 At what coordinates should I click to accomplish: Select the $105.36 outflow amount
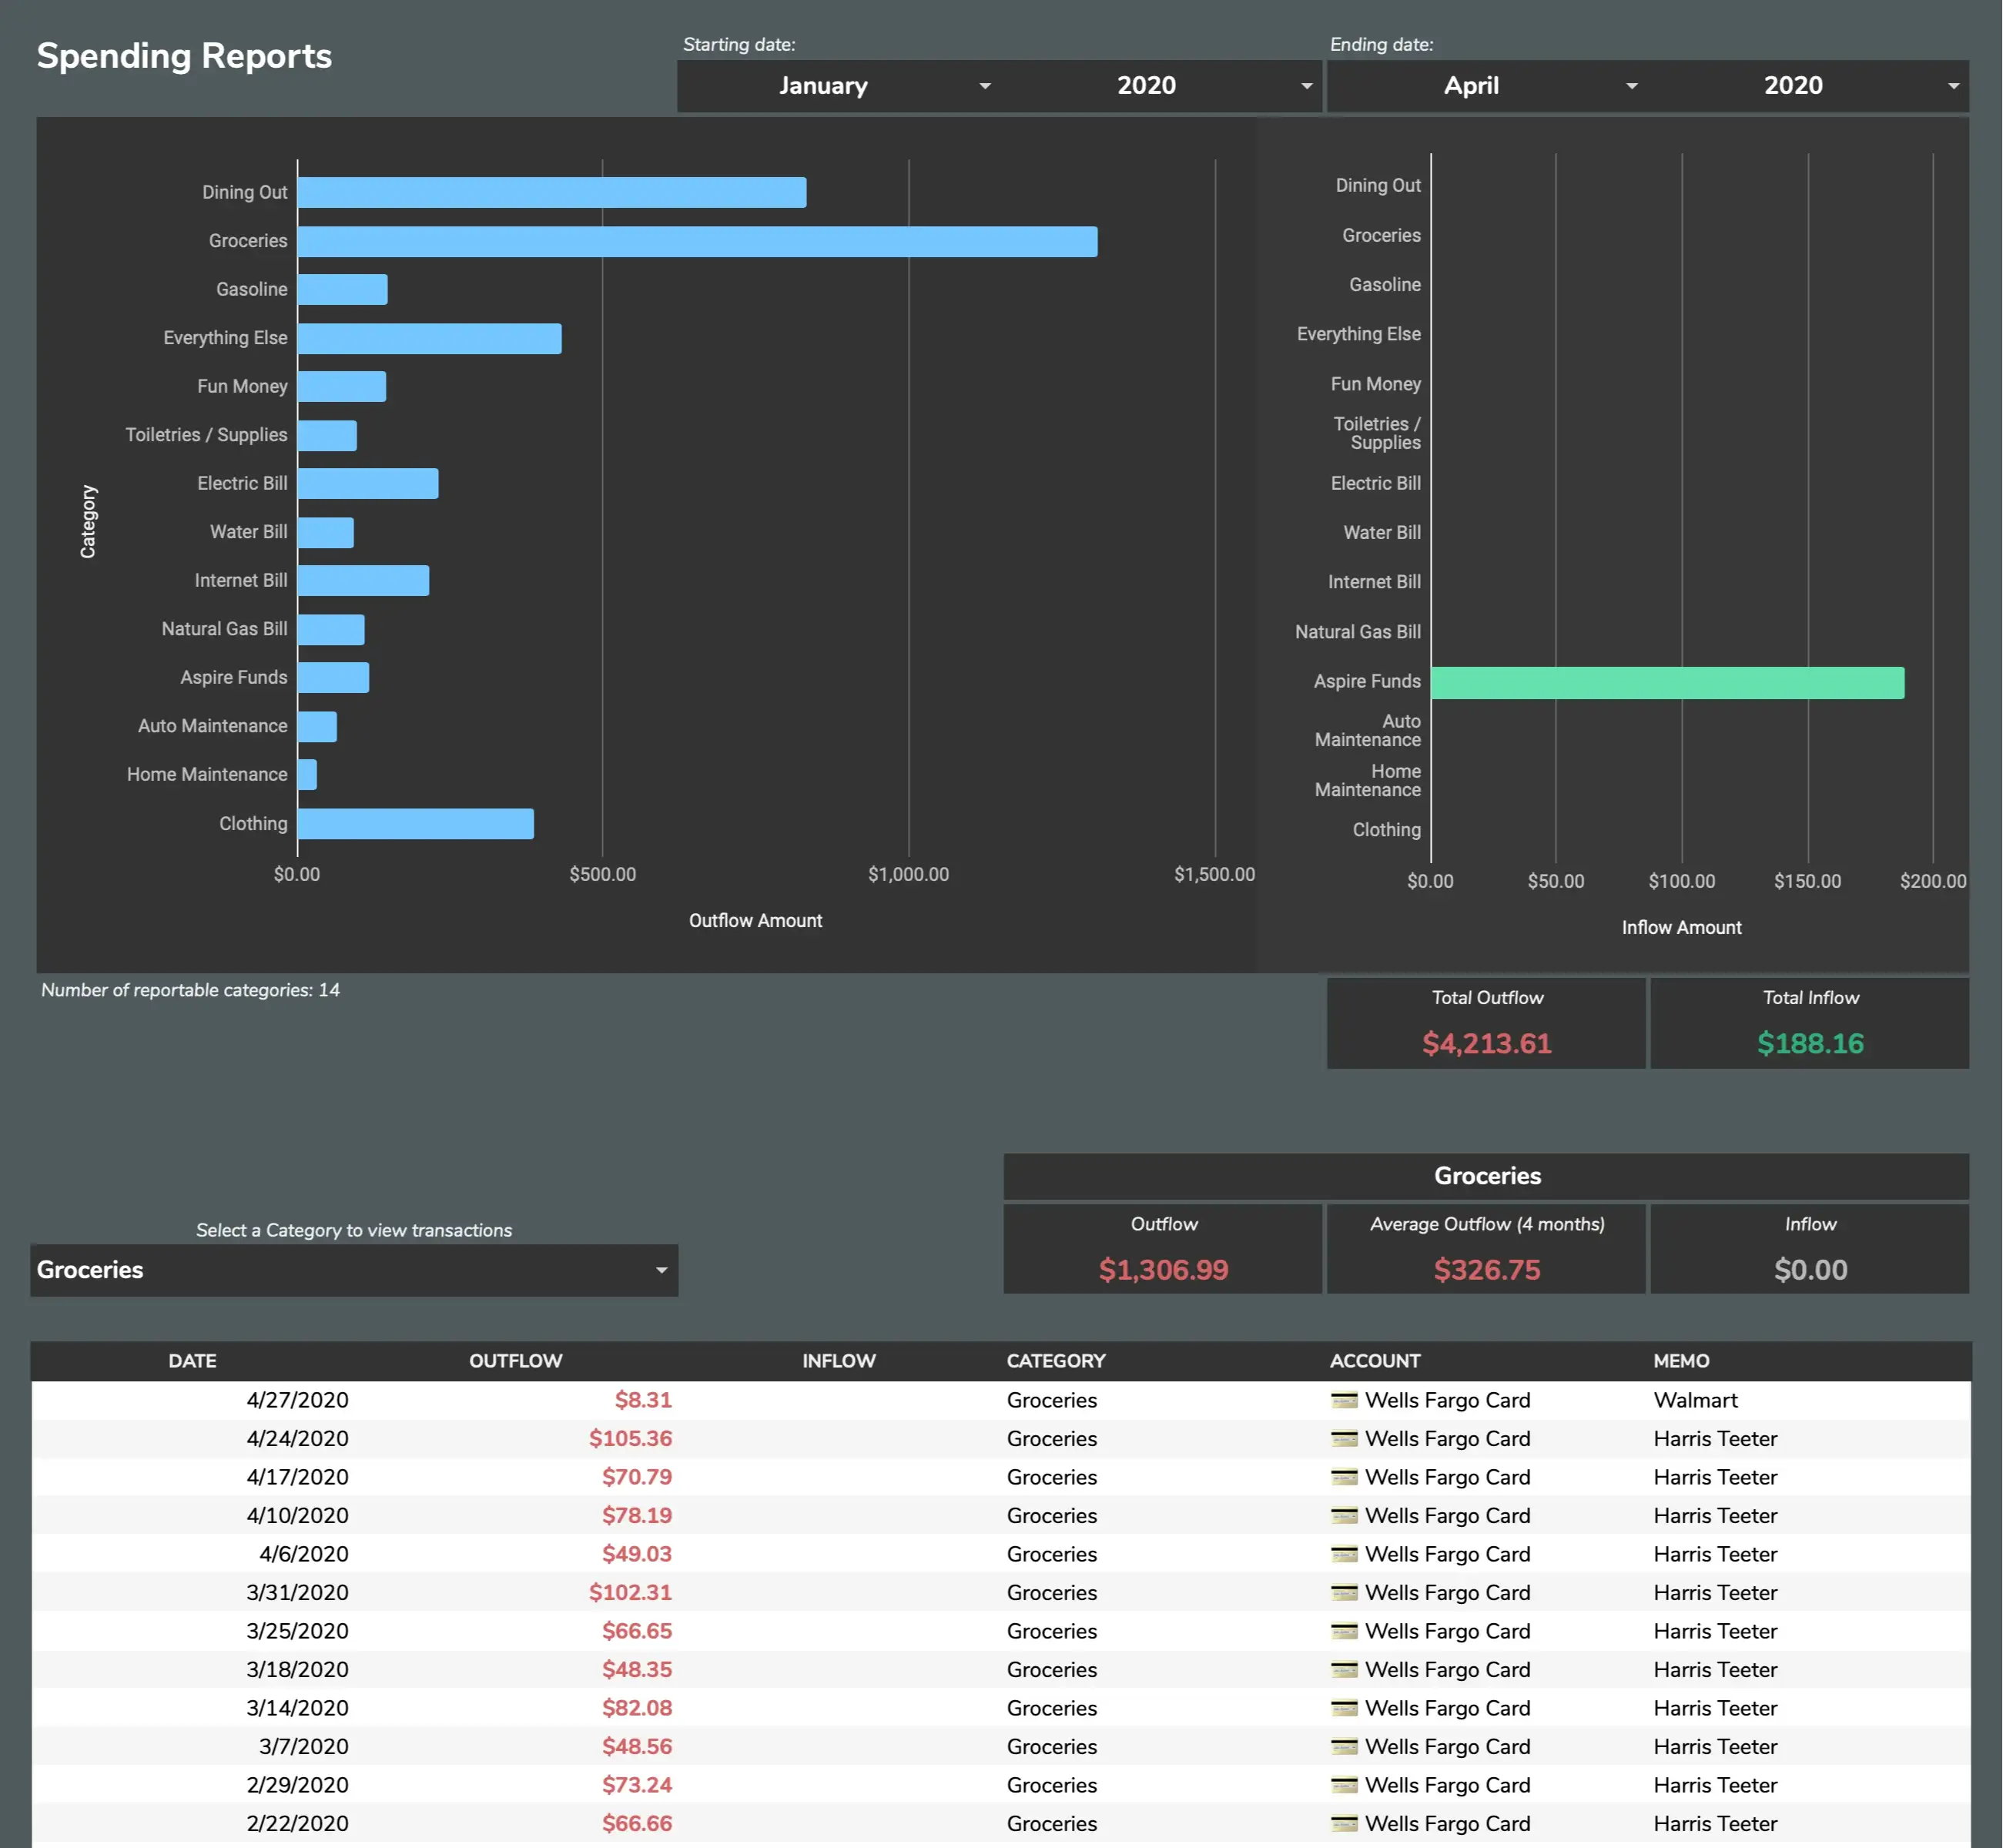click(x=630, y=1438)
